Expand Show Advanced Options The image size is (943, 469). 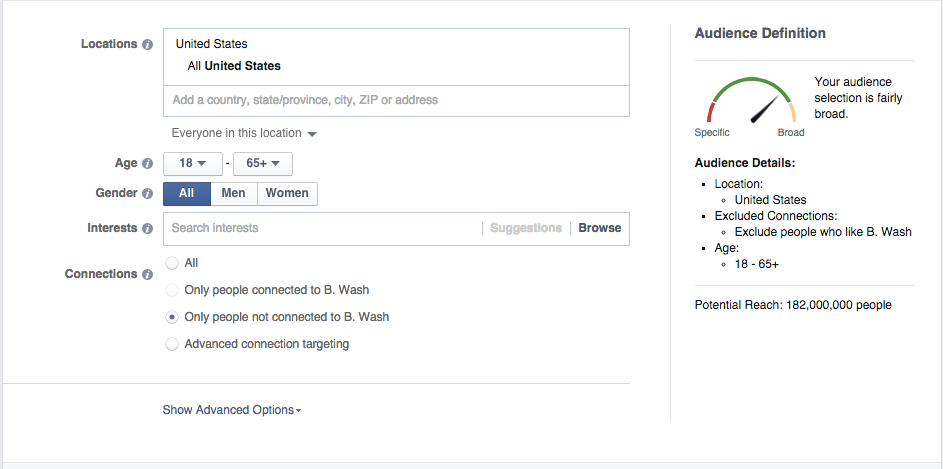(232, 410)
